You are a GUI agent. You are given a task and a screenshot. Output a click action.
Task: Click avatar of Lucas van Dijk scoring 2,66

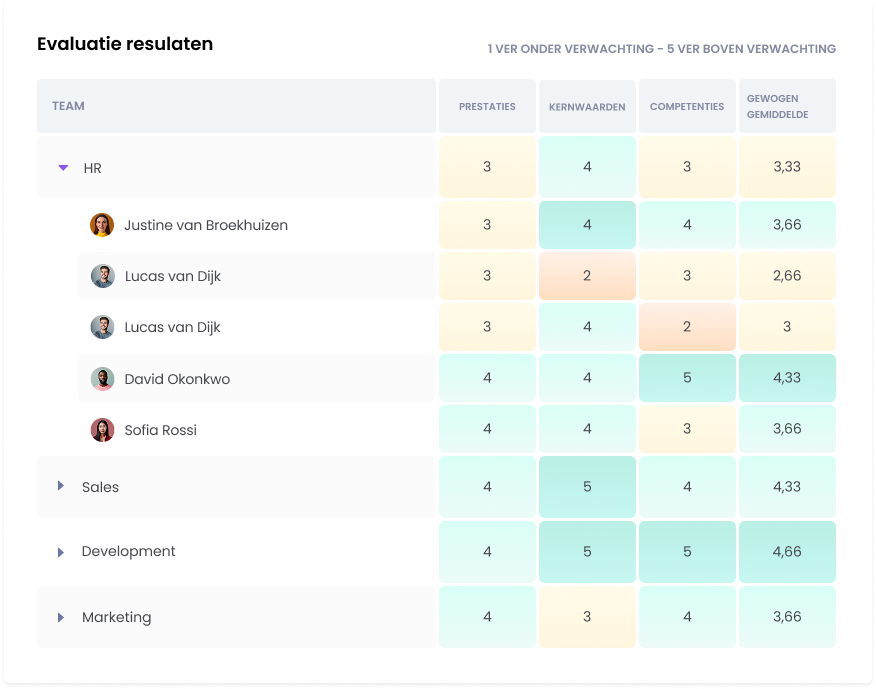(102, 276)
